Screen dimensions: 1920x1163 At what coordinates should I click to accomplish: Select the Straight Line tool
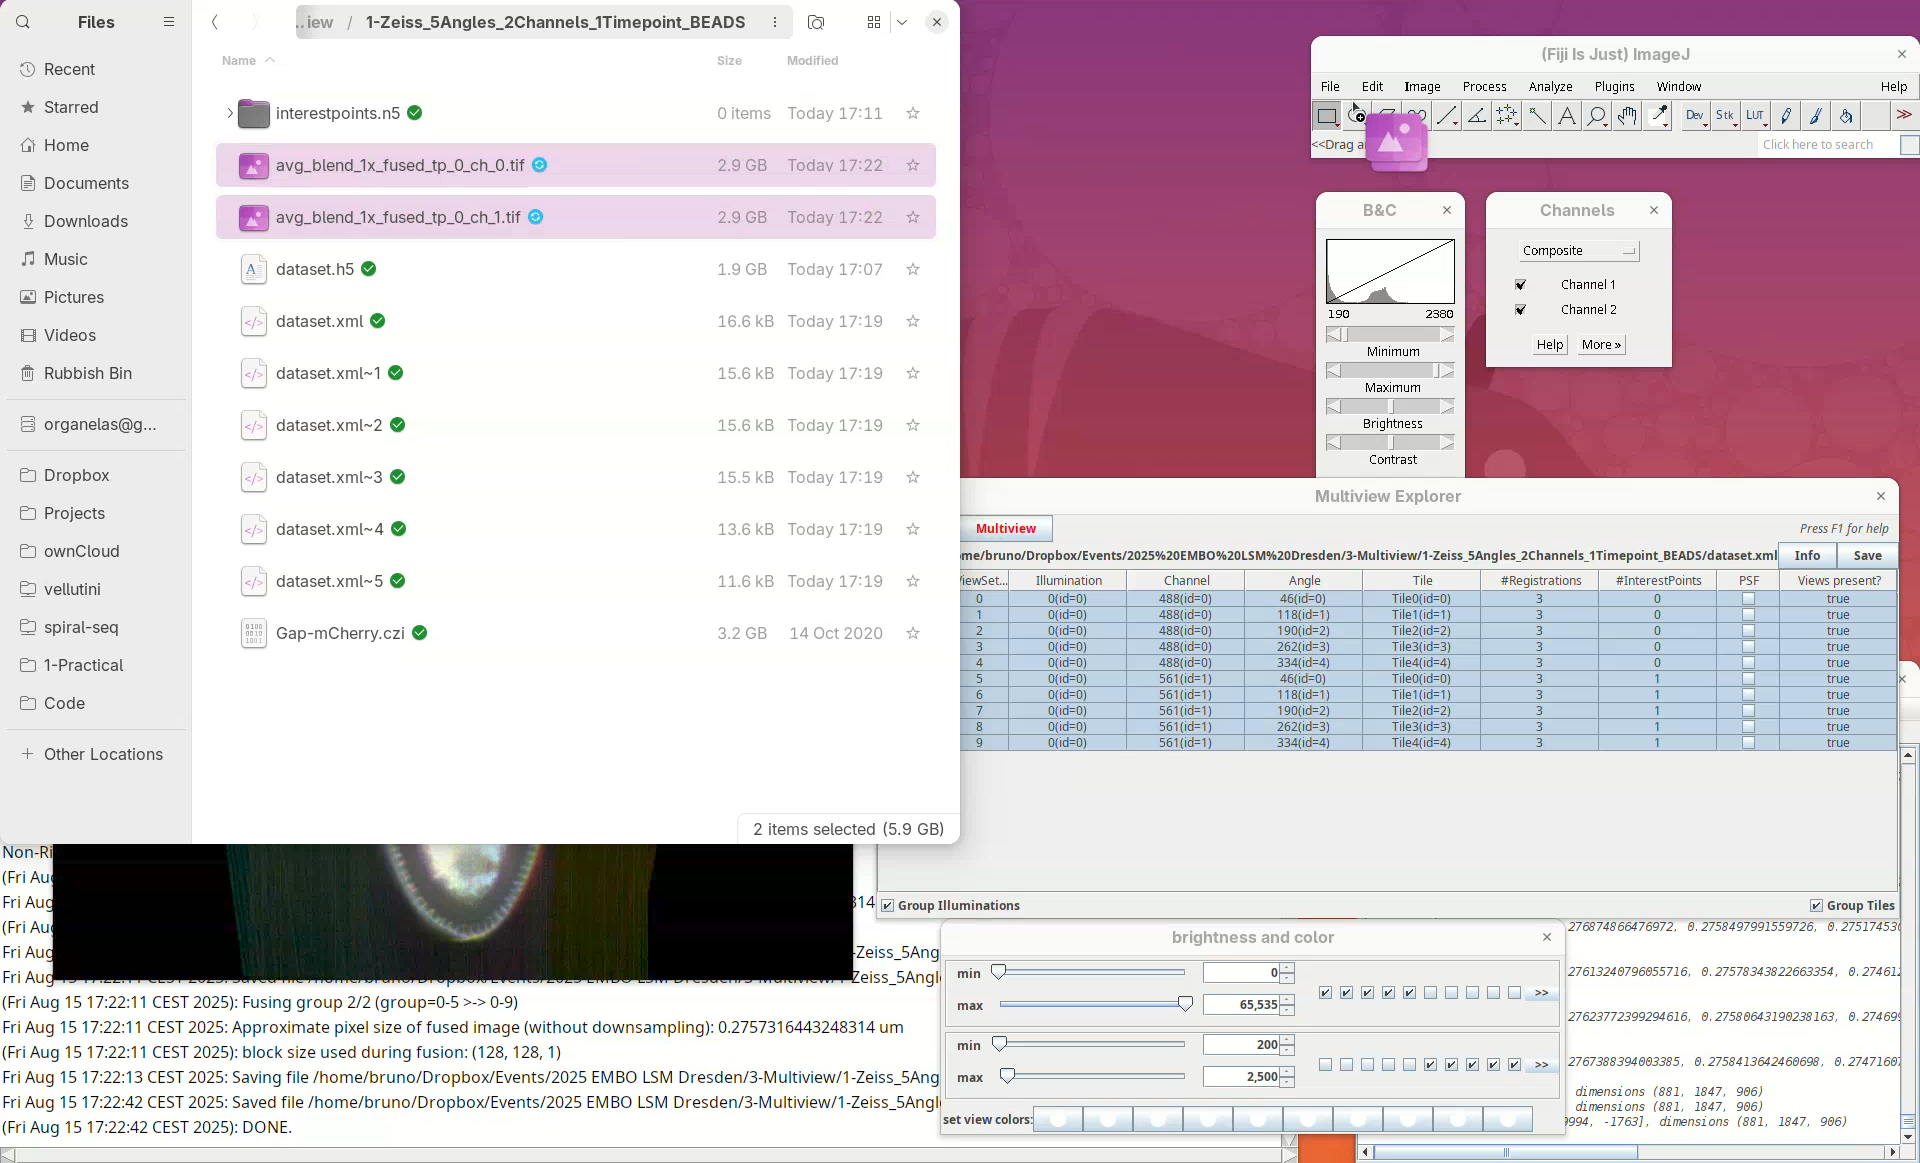[x=1446, y=116]
